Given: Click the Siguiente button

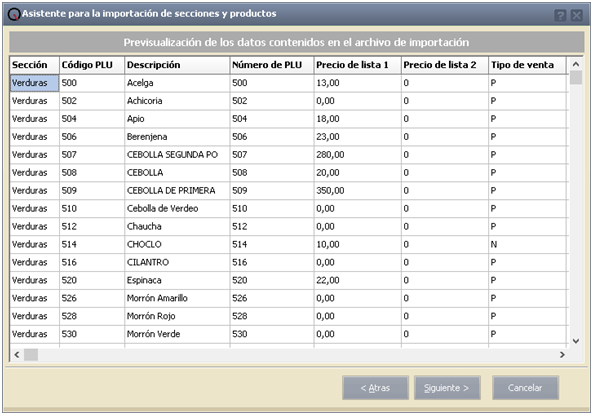Looking at the screenshot, I should (x=447, y=388).
